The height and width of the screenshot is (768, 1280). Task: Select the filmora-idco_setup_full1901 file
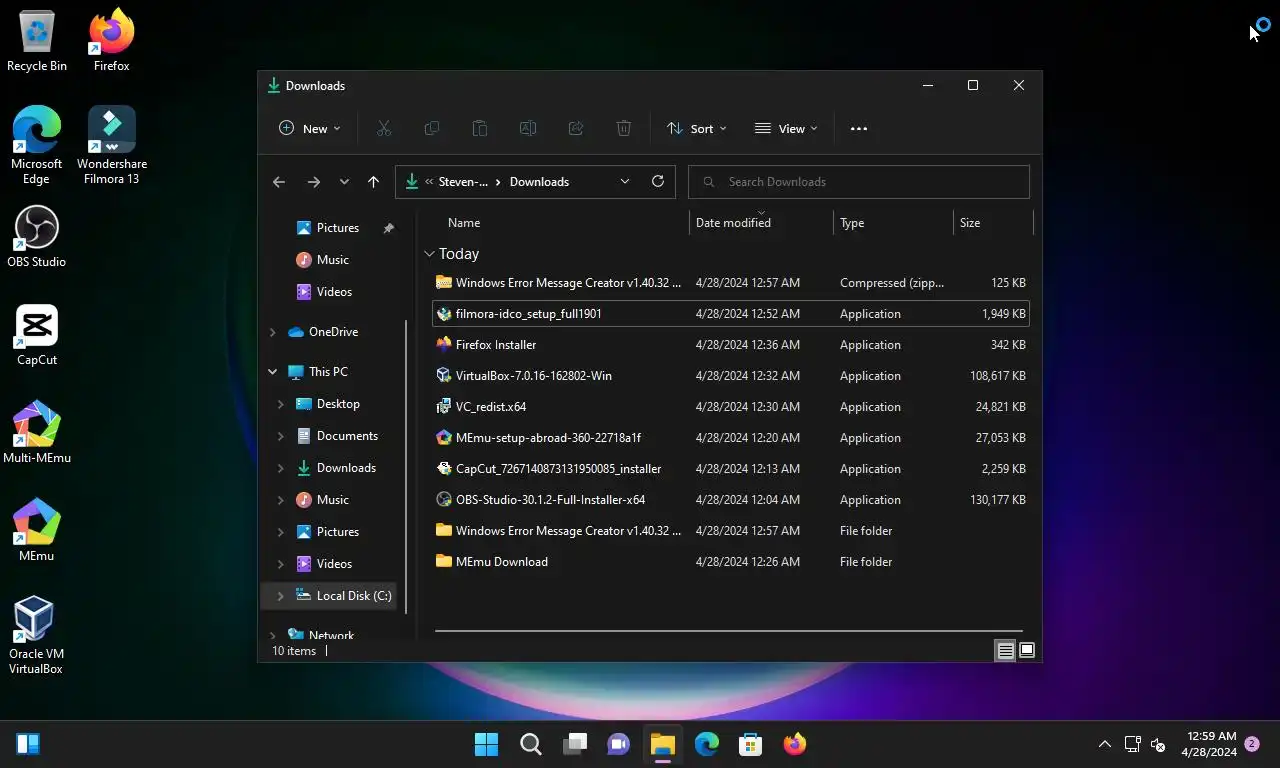click(731, 314)
